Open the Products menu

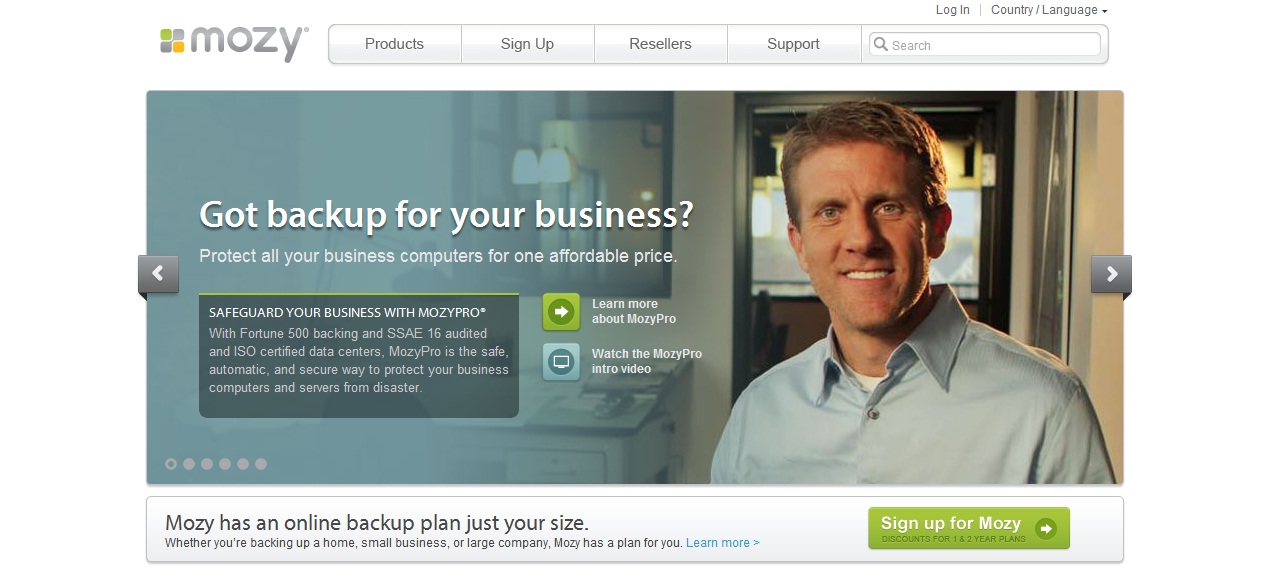394,44
